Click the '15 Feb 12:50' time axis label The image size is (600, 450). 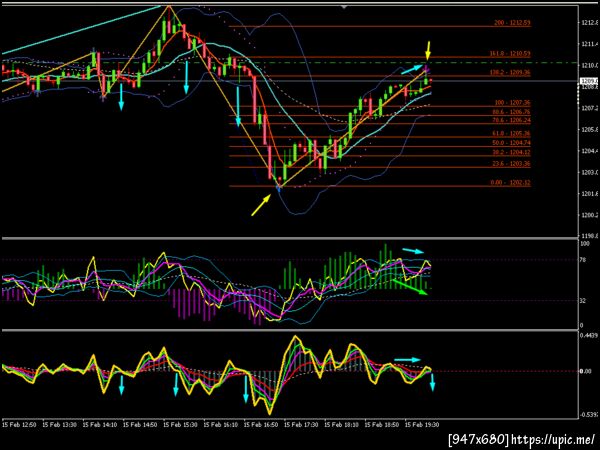pyautogui.click(x=19, y=424)
